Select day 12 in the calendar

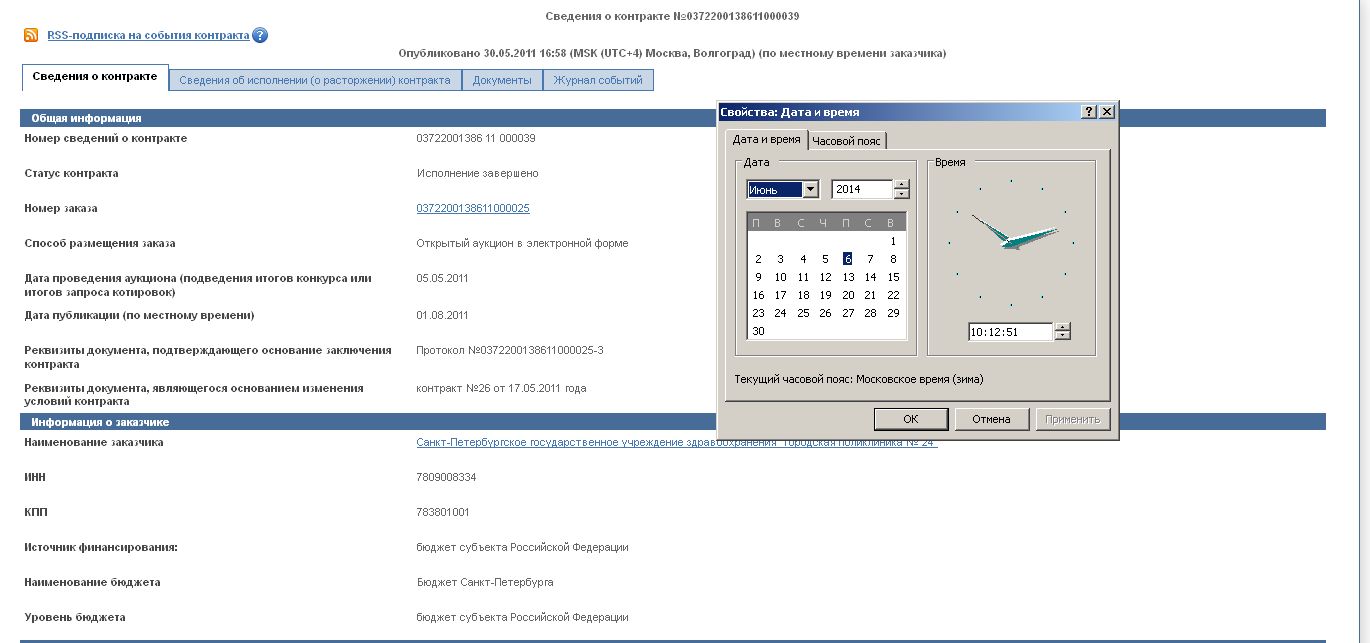(x=825, y=277)
